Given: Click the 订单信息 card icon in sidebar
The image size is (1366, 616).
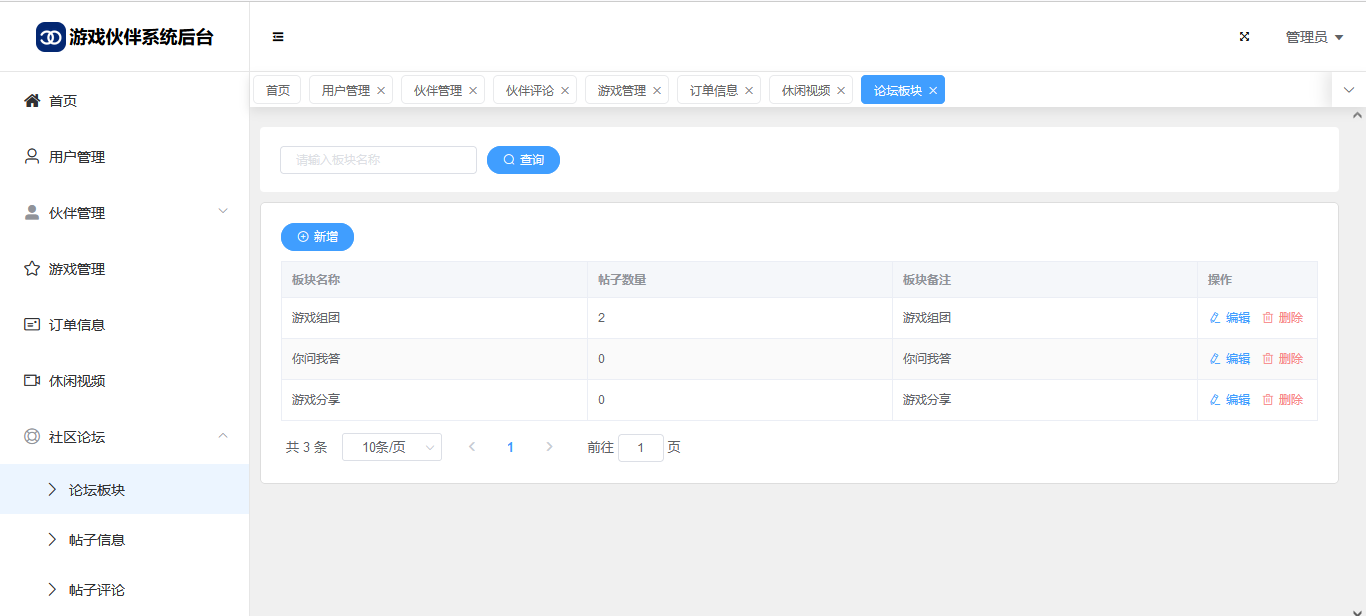Looking at the screenshot, I should pos(32,325).
